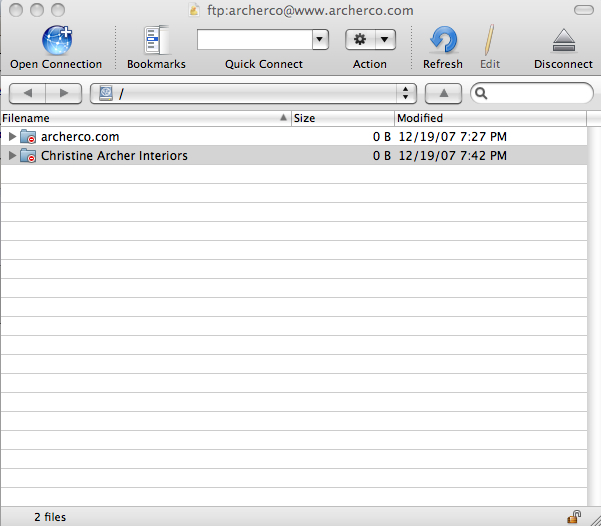Select the Christine Archer Interiors row
The width and height of the screenshot is (601, 526).
pyautogui.click(x=294, y=155)
